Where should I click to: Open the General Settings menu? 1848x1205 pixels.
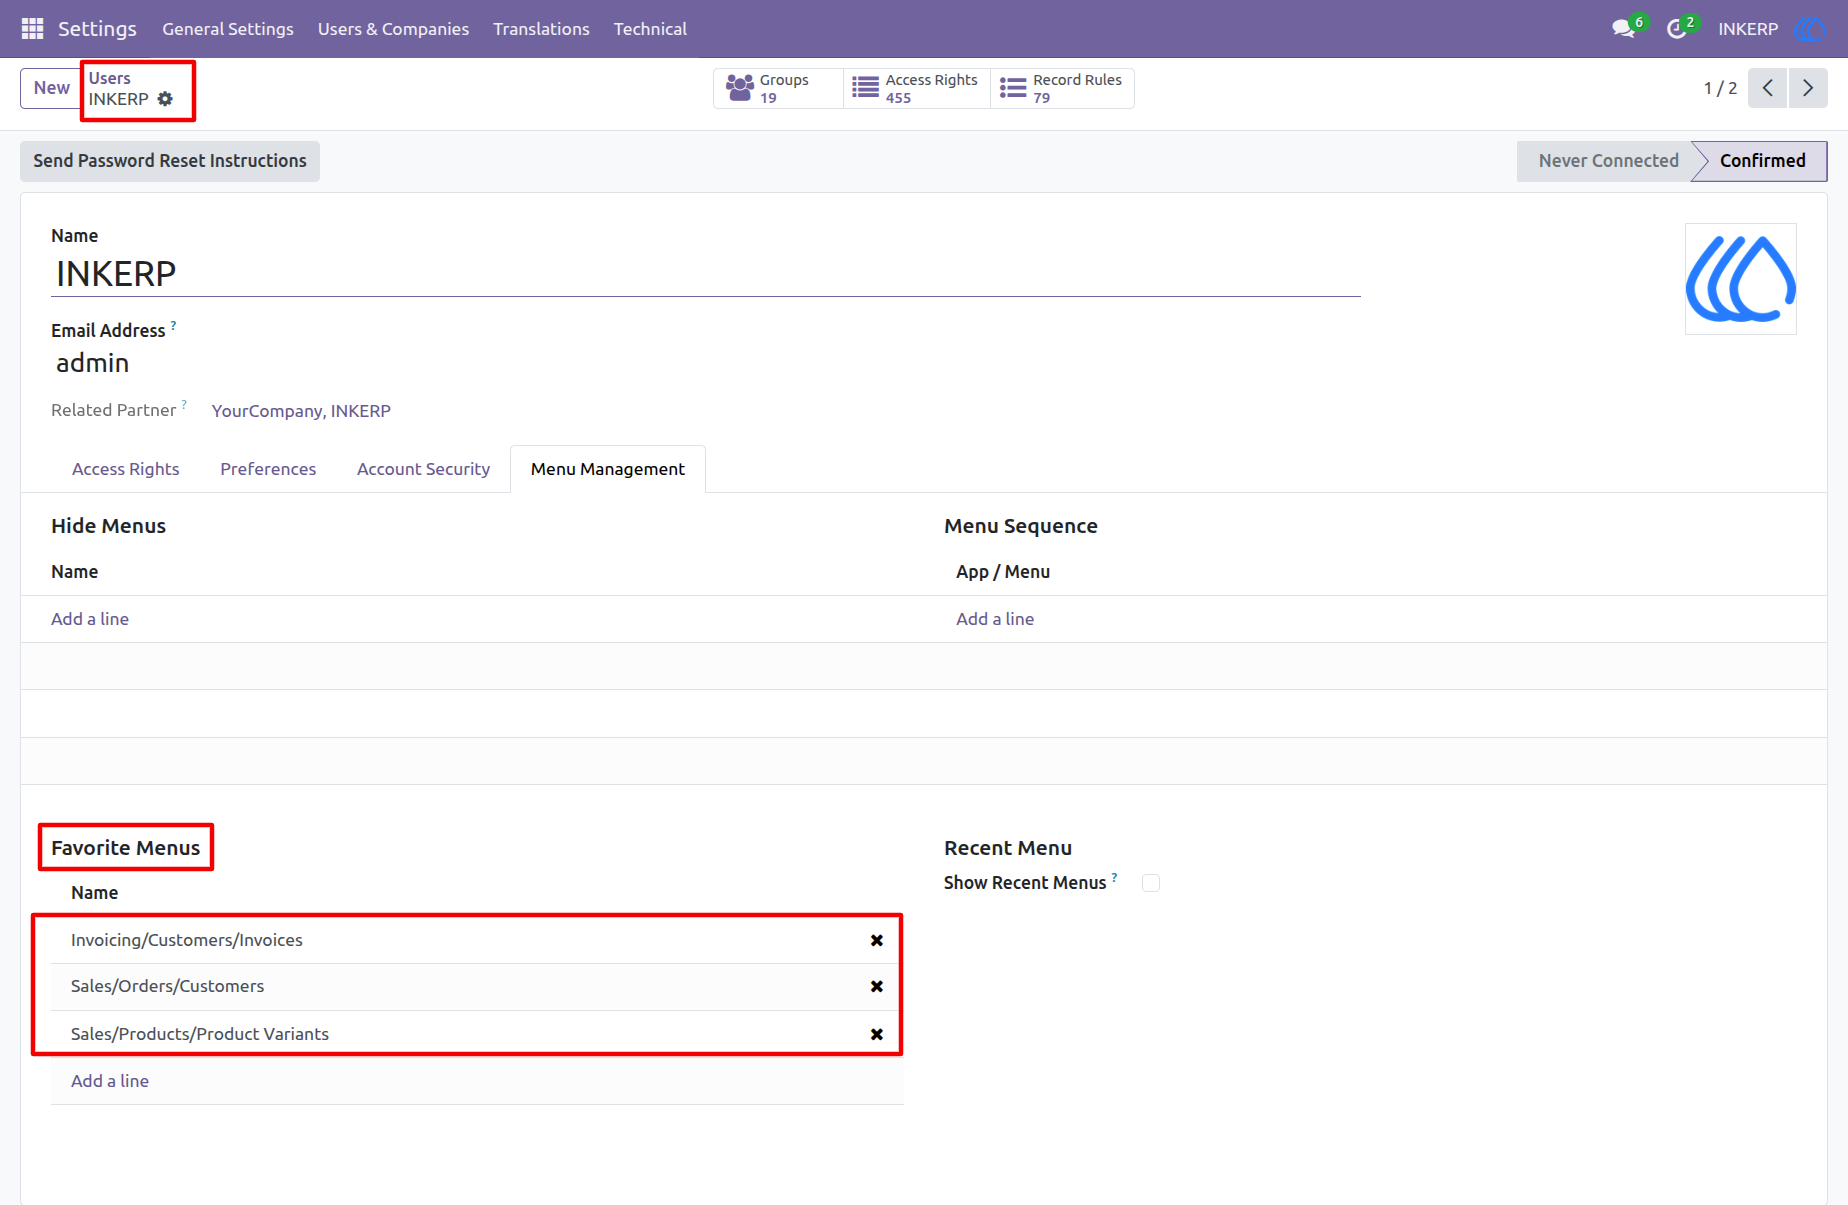click(228, 29)
